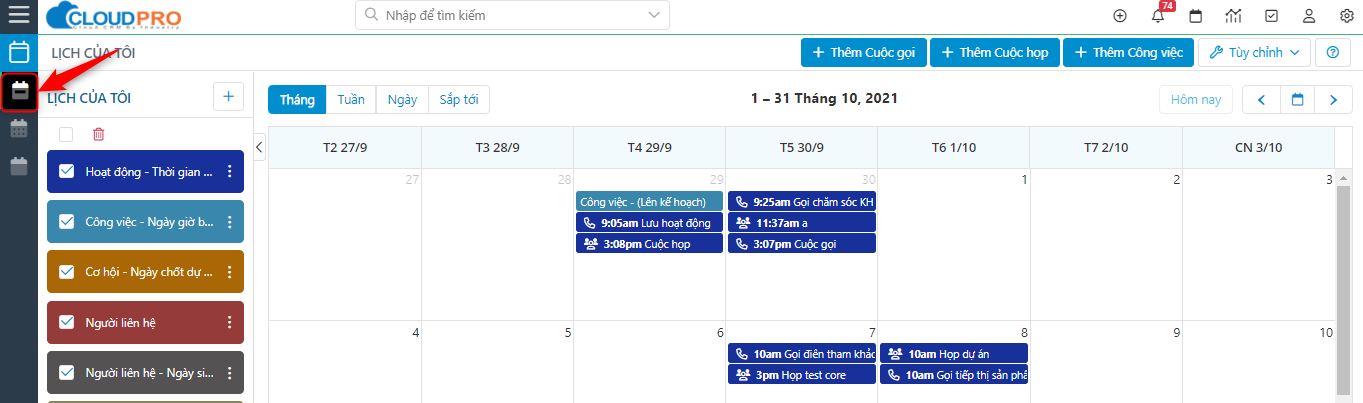The width and height of the screenshot is (1363, 403).
Task: Tick the select-all checkbox above calendar list
Action: coord(66,134)
